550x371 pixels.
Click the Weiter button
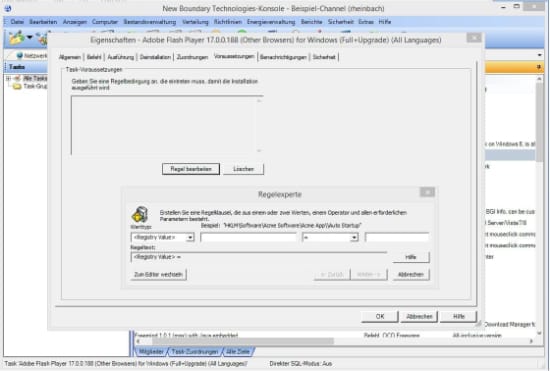[369, 274]
